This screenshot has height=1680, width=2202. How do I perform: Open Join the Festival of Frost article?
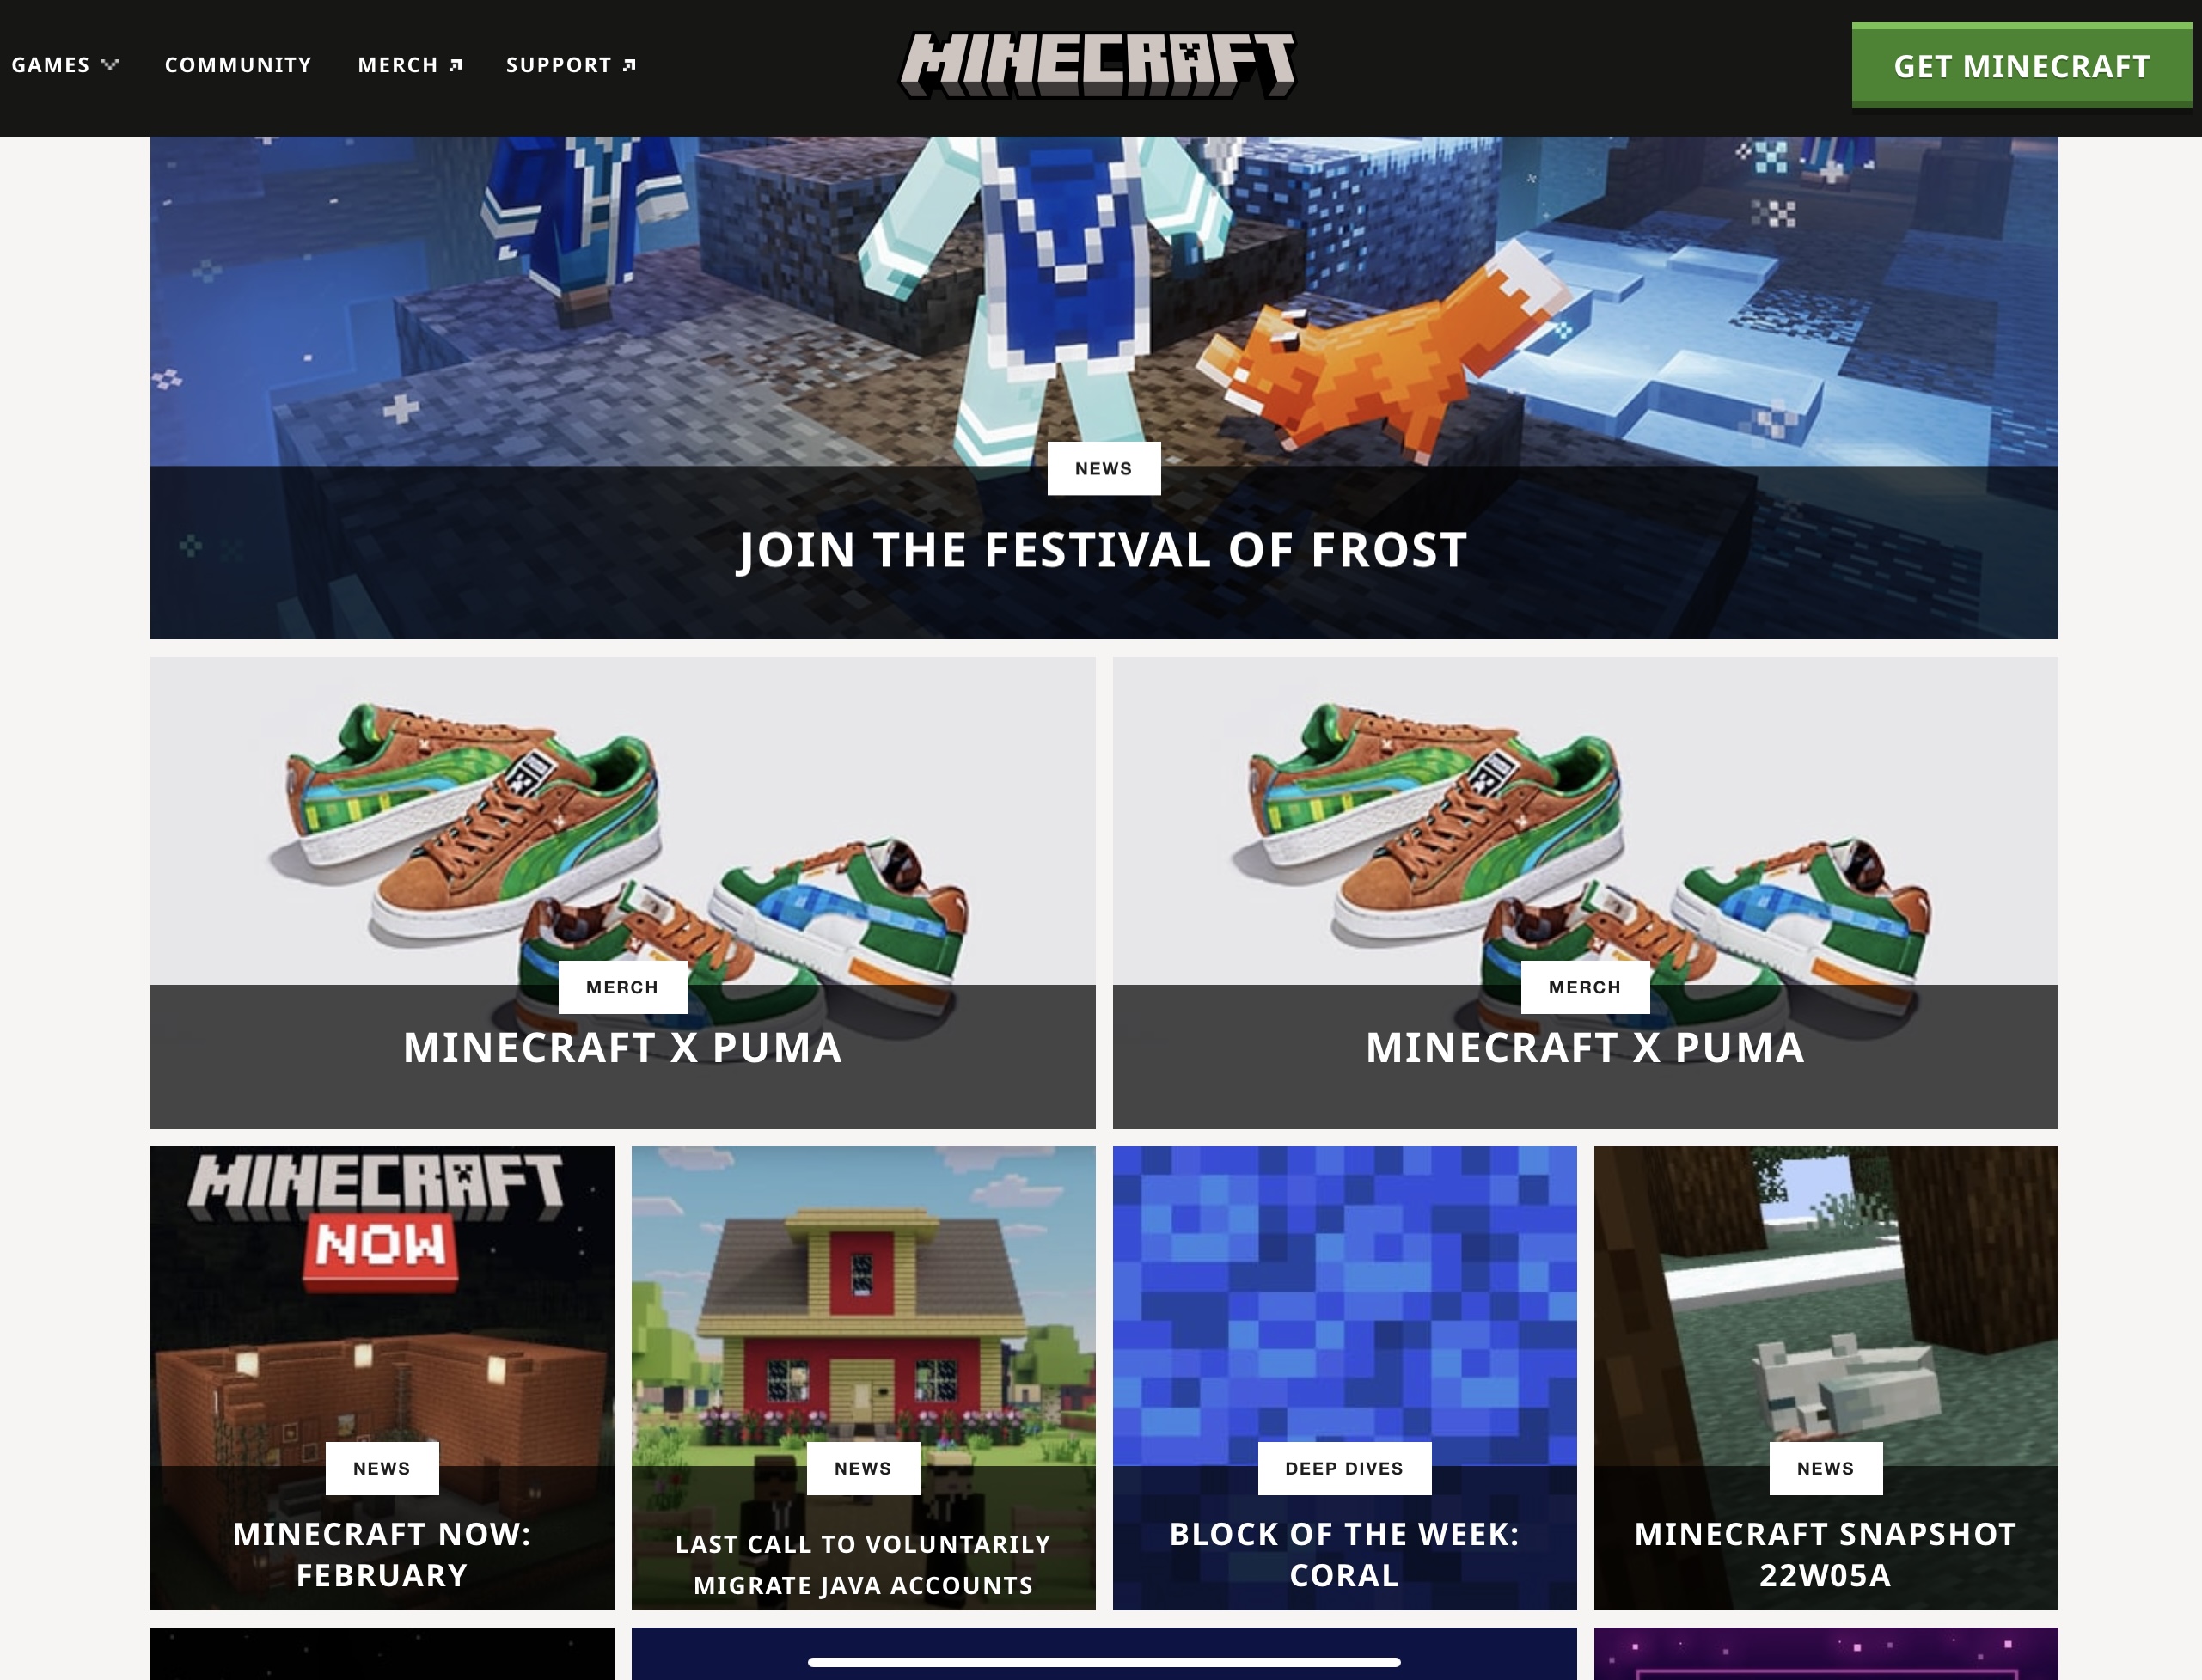coord(1103,550)
